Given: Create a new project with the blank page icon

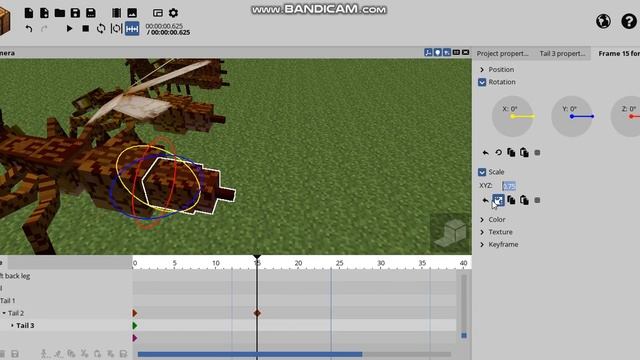Looking at the screenshot, I should pos(29,13).
